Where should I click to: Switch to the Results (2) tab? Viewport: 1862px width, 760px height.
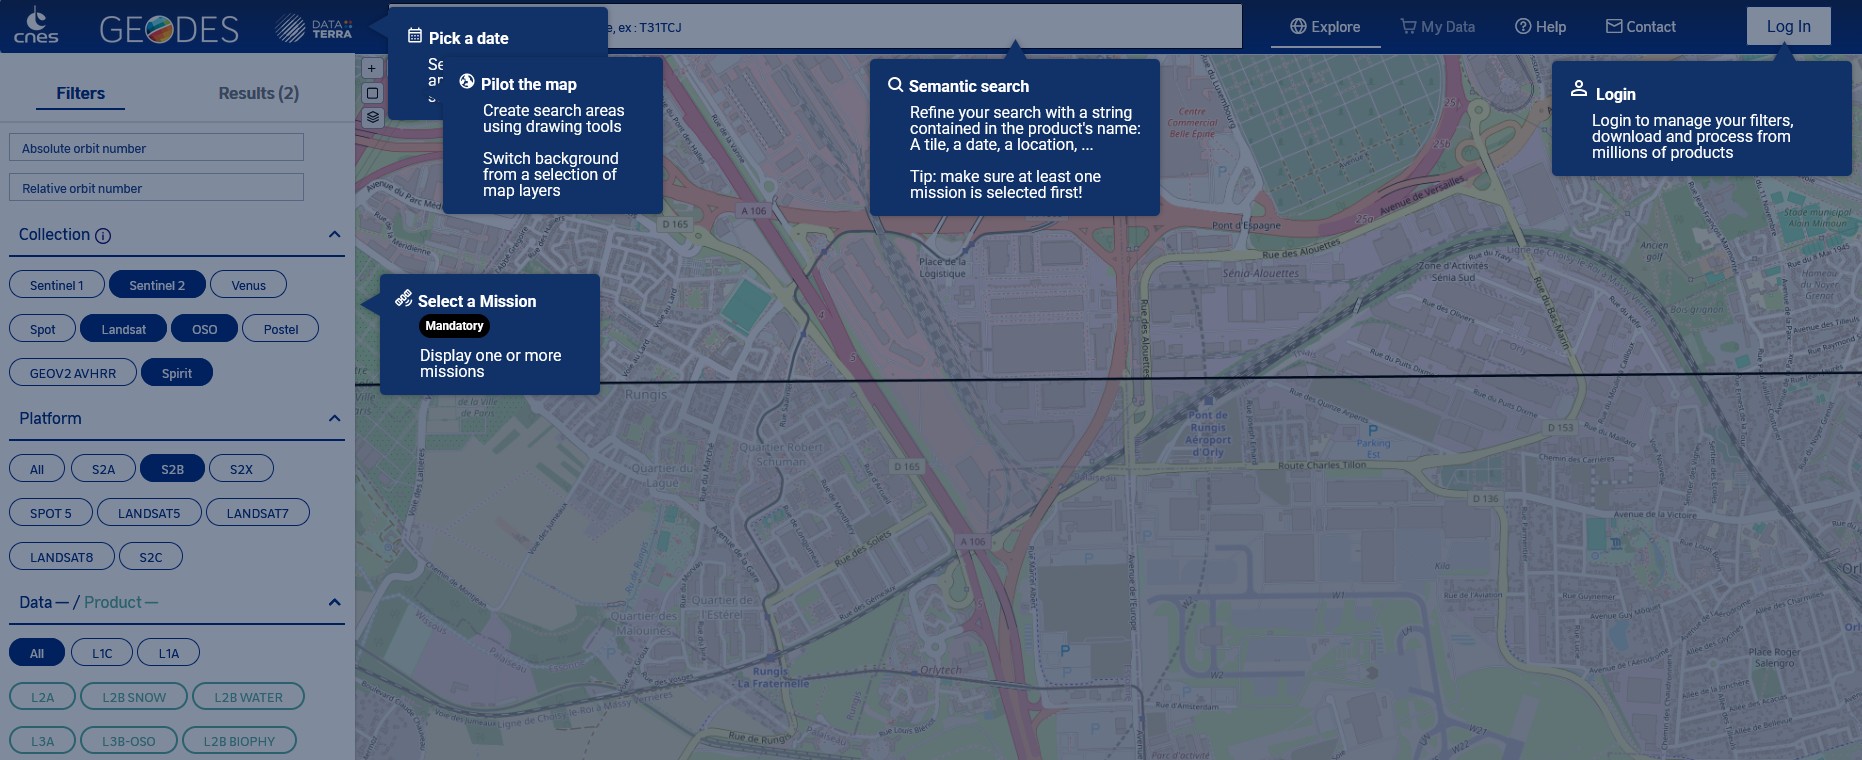pos(258,93)
